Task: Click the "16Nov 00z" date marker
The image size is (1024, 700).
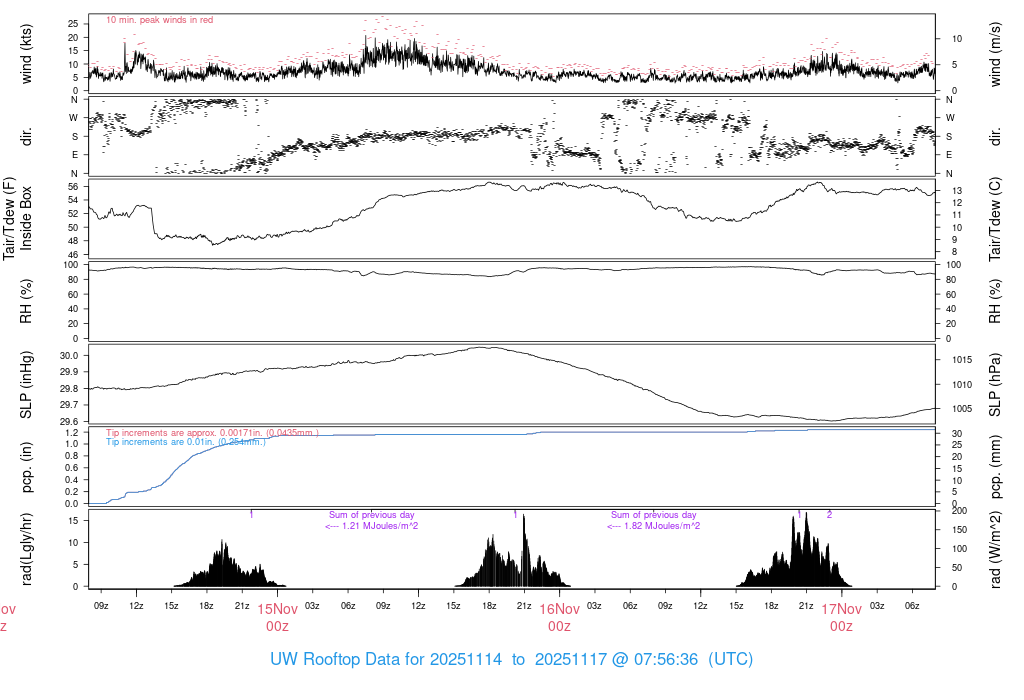Action: (x=560, y=618)
